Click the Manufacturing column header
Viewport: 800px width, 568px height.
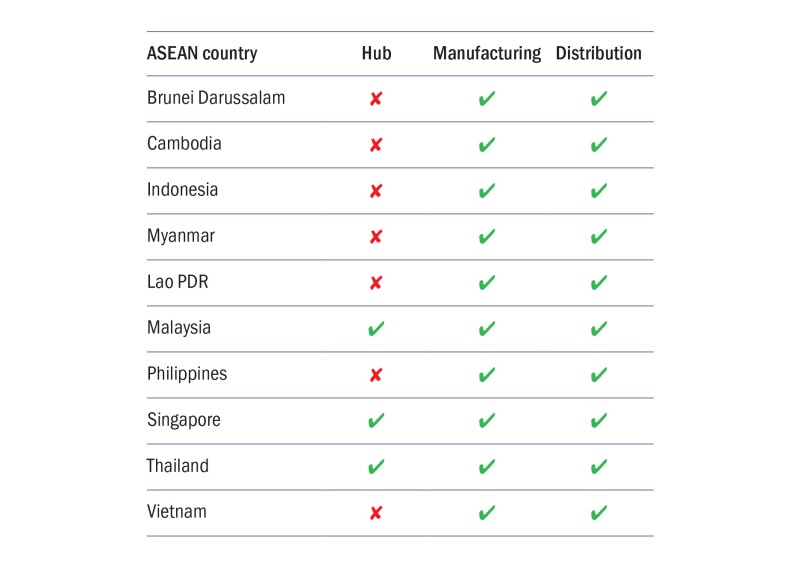click(x=487, y=53)
